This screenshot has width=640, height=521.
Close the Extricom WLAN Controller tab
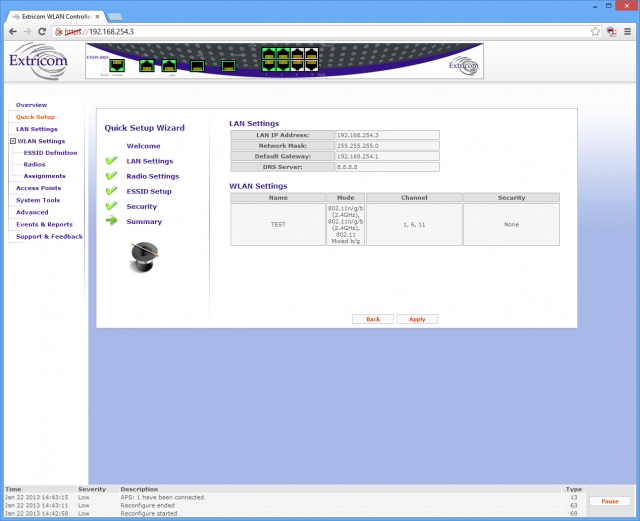[x=98, y=17]
